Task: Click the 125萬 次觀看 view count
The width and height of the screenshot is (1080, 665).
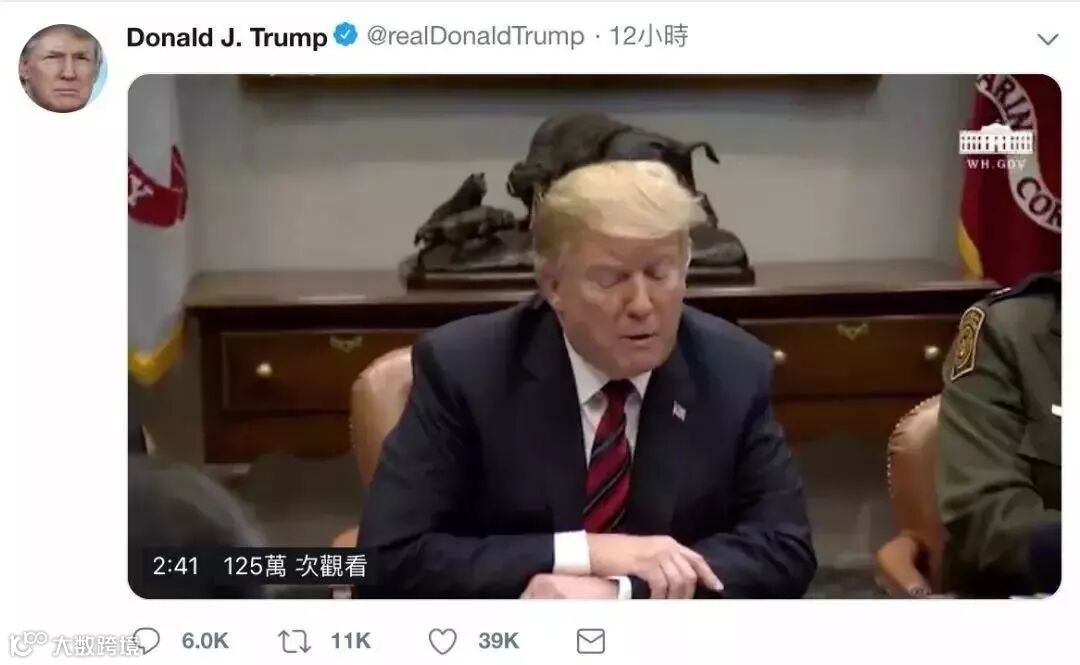Action: point(295,566)
